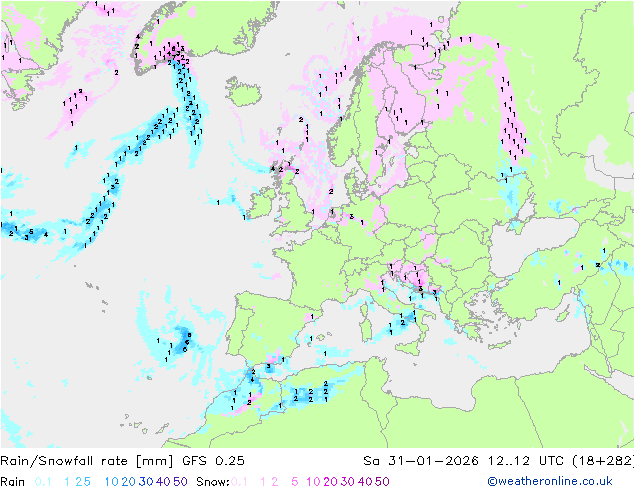Select the Rain legend value 30
The image size is (634, 490).
(146, 482)
